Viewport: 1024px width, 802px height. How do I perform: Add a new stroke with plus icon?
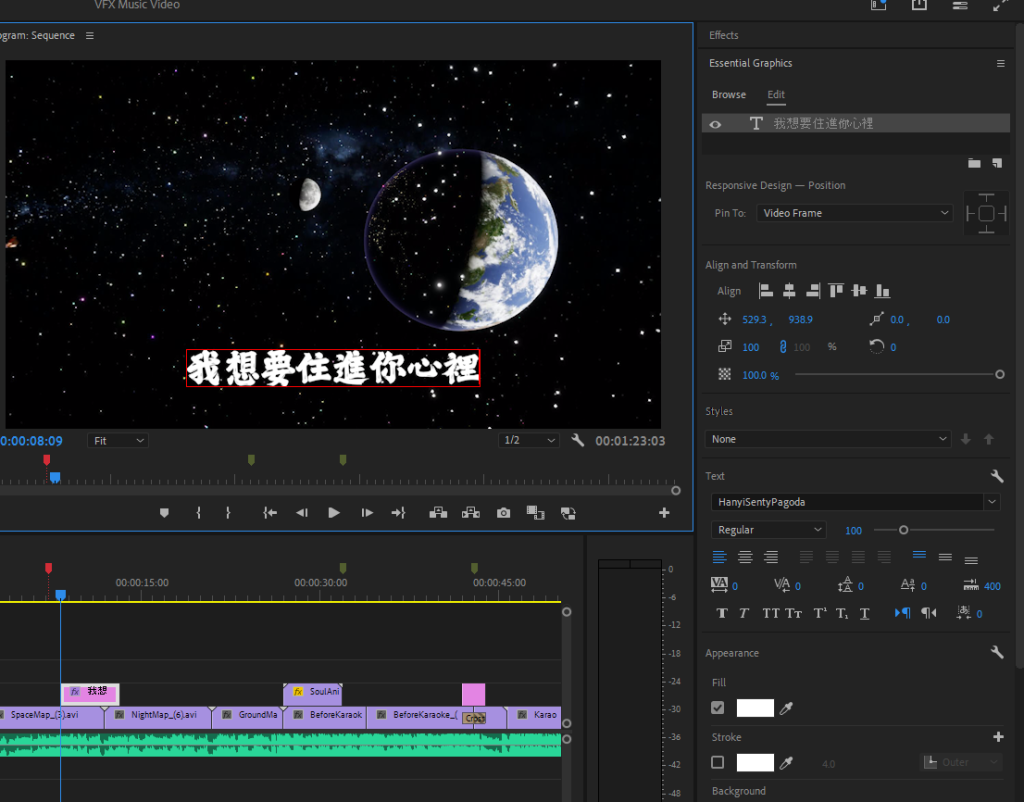997,737
